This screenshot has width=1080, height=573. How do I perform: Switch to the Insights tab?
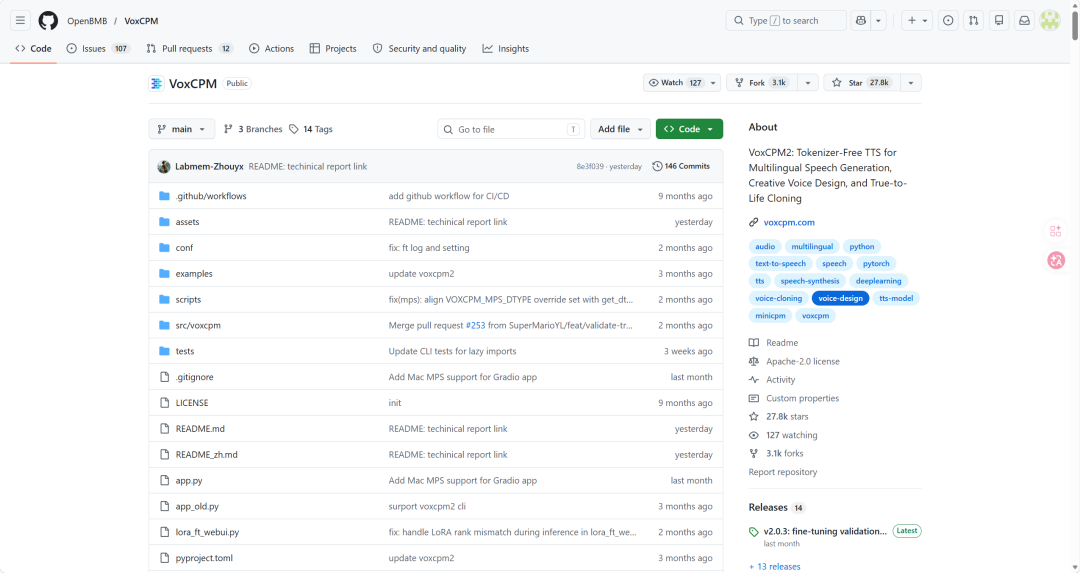506,49
